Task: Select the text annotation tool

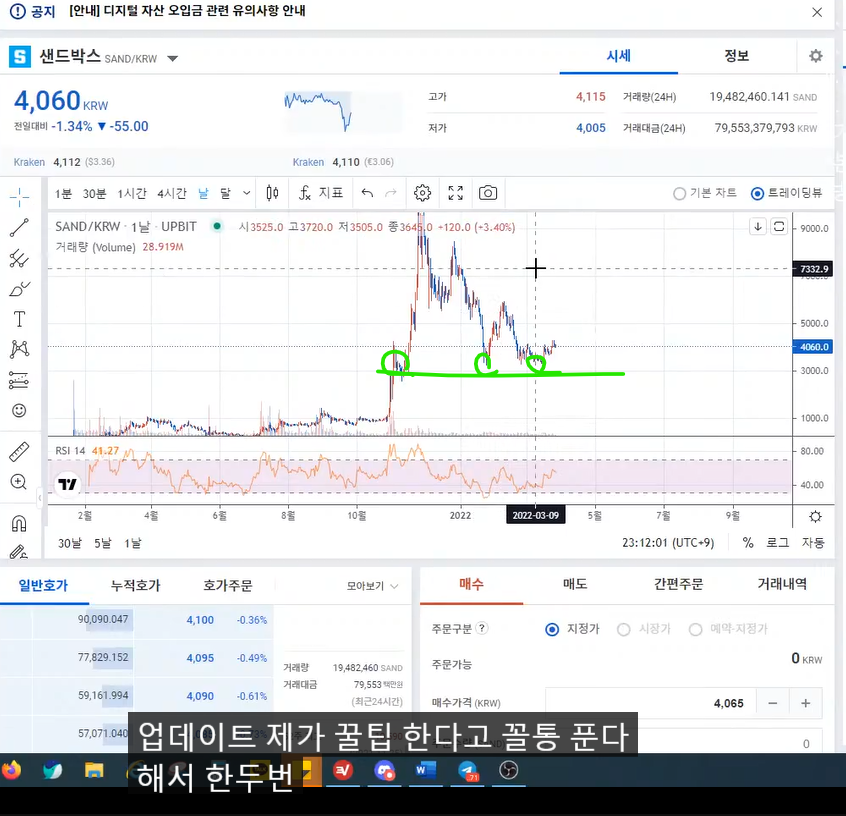Action: [19, 319]
